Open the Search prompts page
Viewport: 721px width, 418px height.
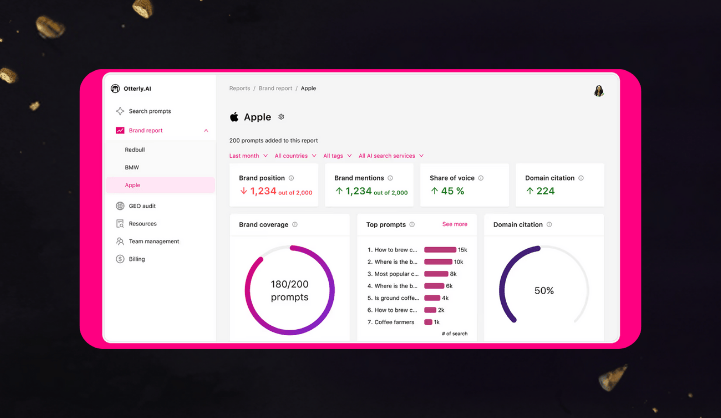pos(149,111)
